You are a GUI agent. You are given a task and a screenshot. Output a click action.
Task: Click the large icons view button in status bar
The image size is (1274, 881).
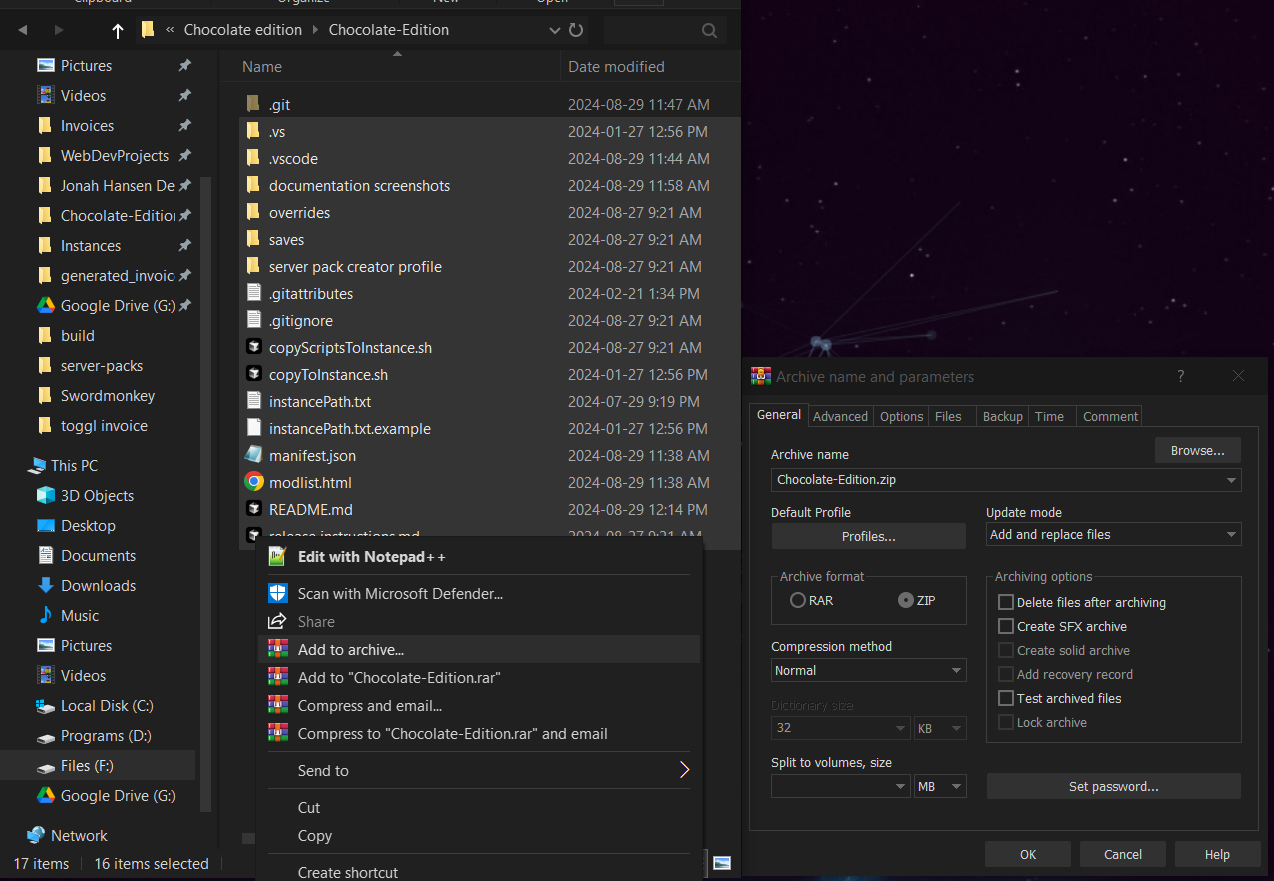point(722,863)
